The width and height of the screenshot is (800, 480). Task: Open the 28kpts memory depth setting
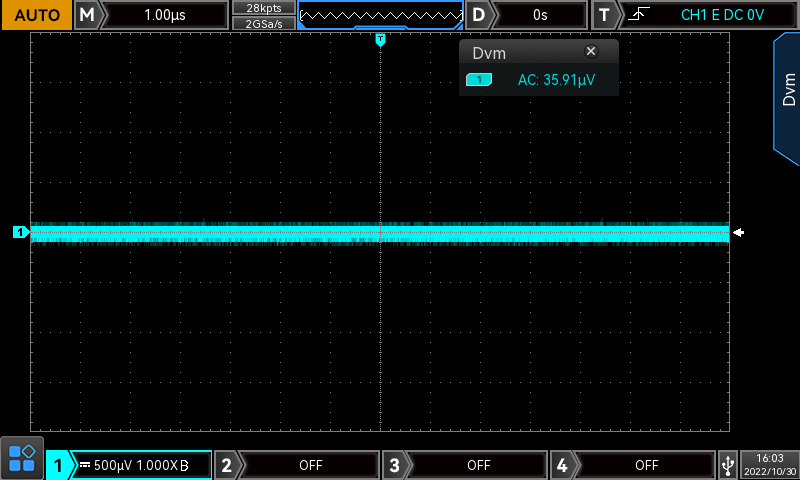click(x=263, y=8)
